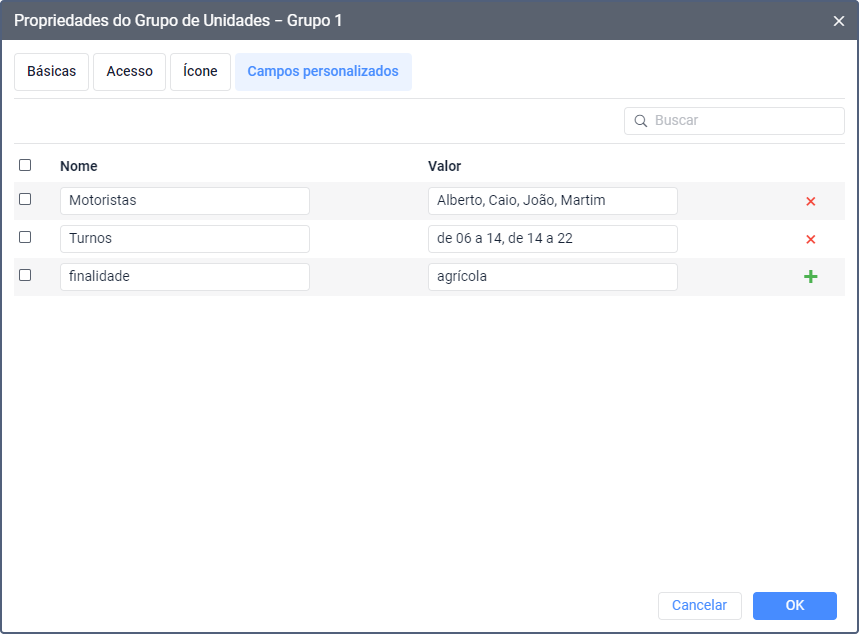859x634 pixels.
Task: Close the Propriedades do Grupo dialog
Action: (x=838, y=21)
